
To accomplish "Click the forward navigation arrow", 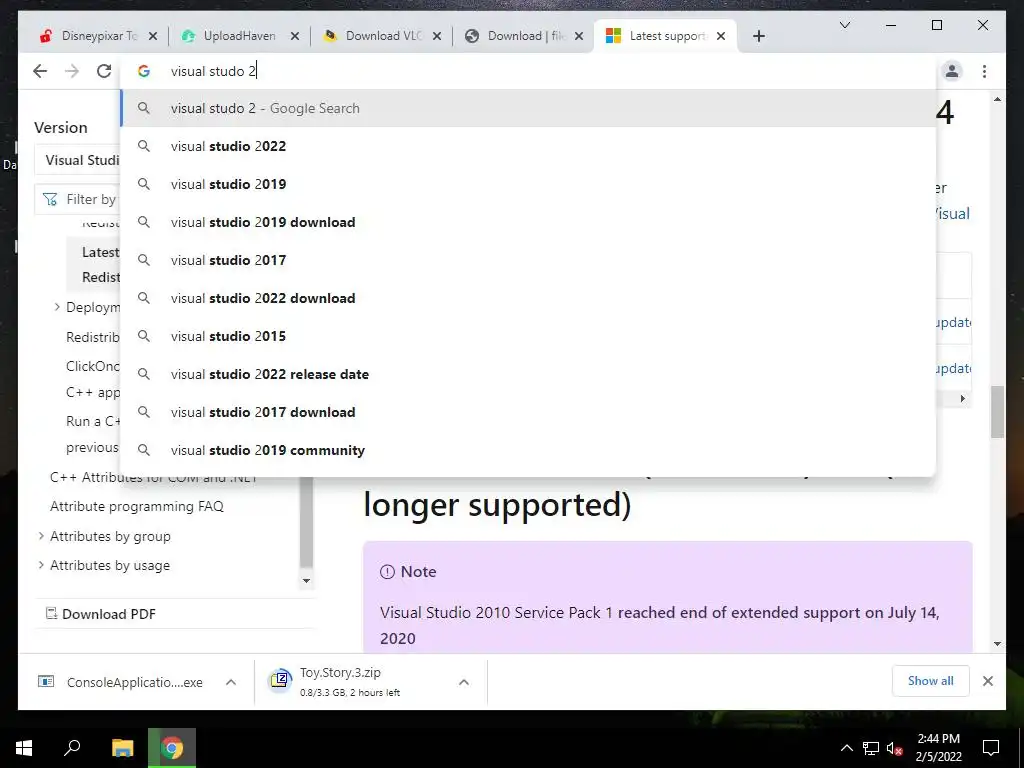I will pos(72,71).
